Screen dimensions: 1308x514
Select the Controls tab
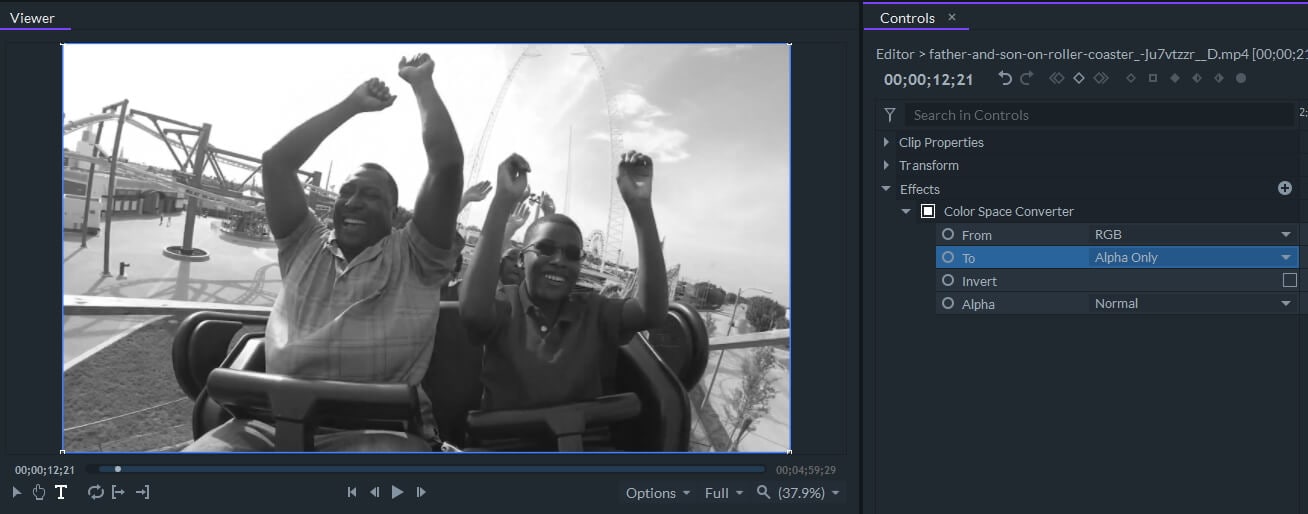(907, 18)
